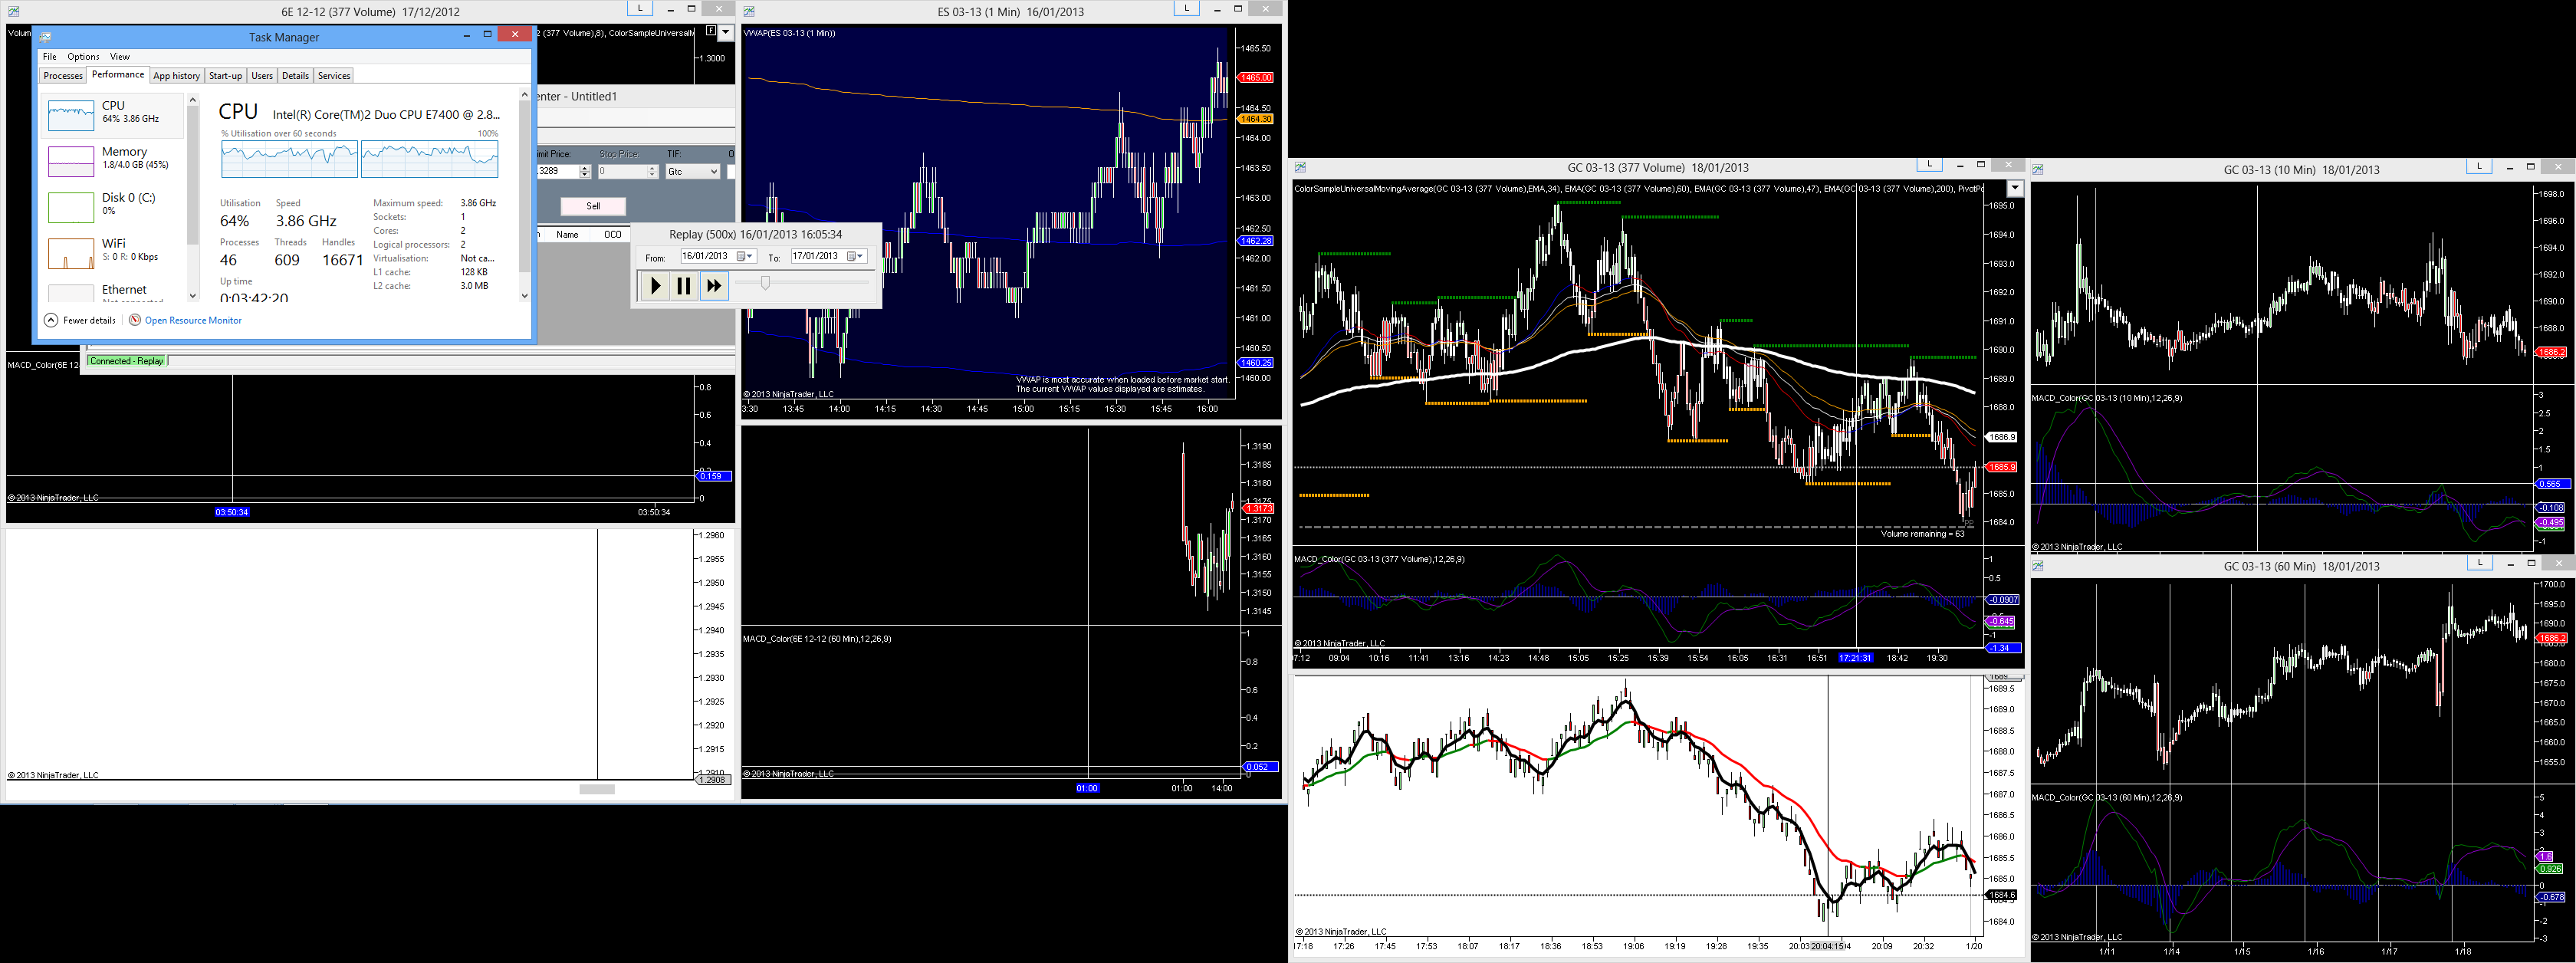Click the 'Volume remaining = 63' text

pos(1922,534)
